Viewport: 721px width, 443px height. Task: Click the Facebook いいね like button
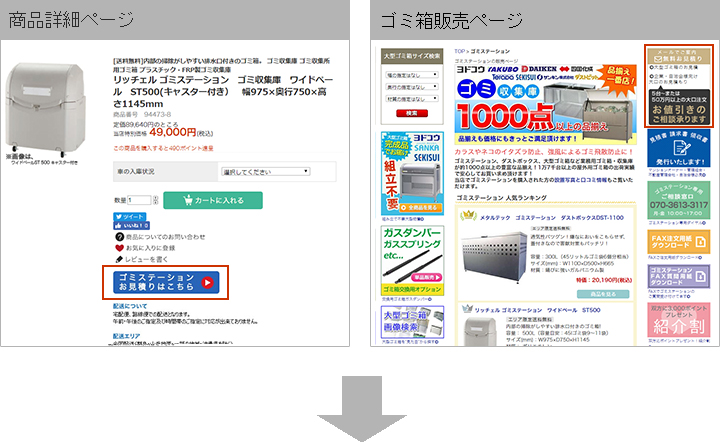[132, 226]
